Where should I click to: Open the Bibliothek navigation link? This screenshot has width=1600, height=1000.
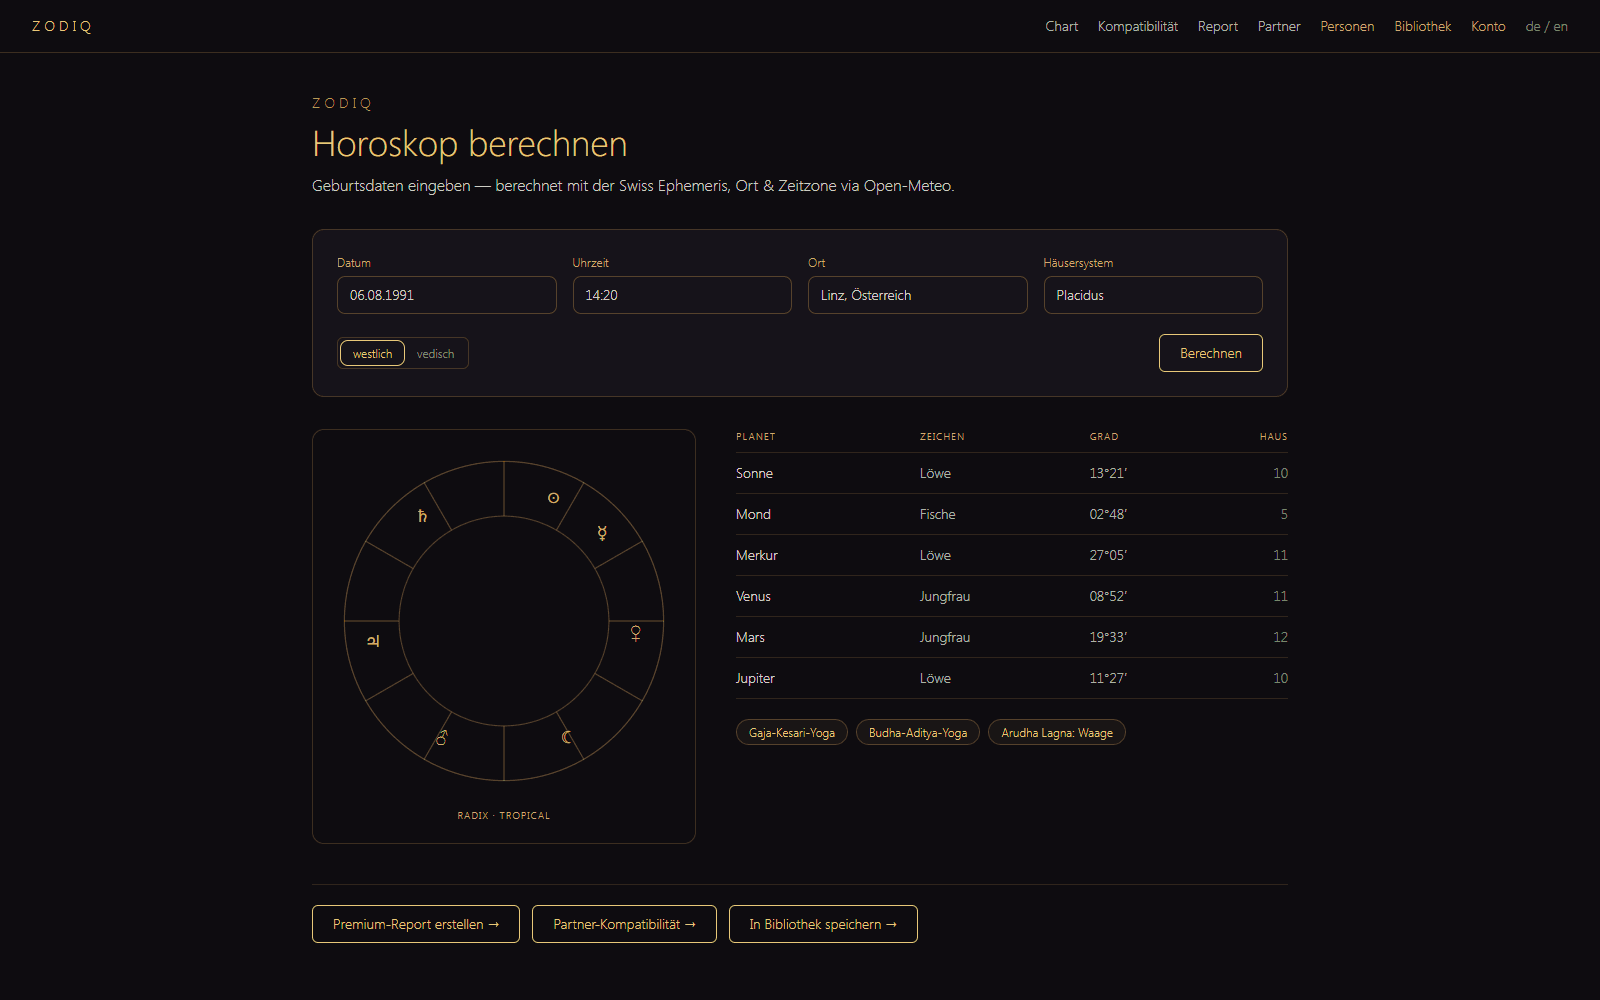click(1422, 26)
